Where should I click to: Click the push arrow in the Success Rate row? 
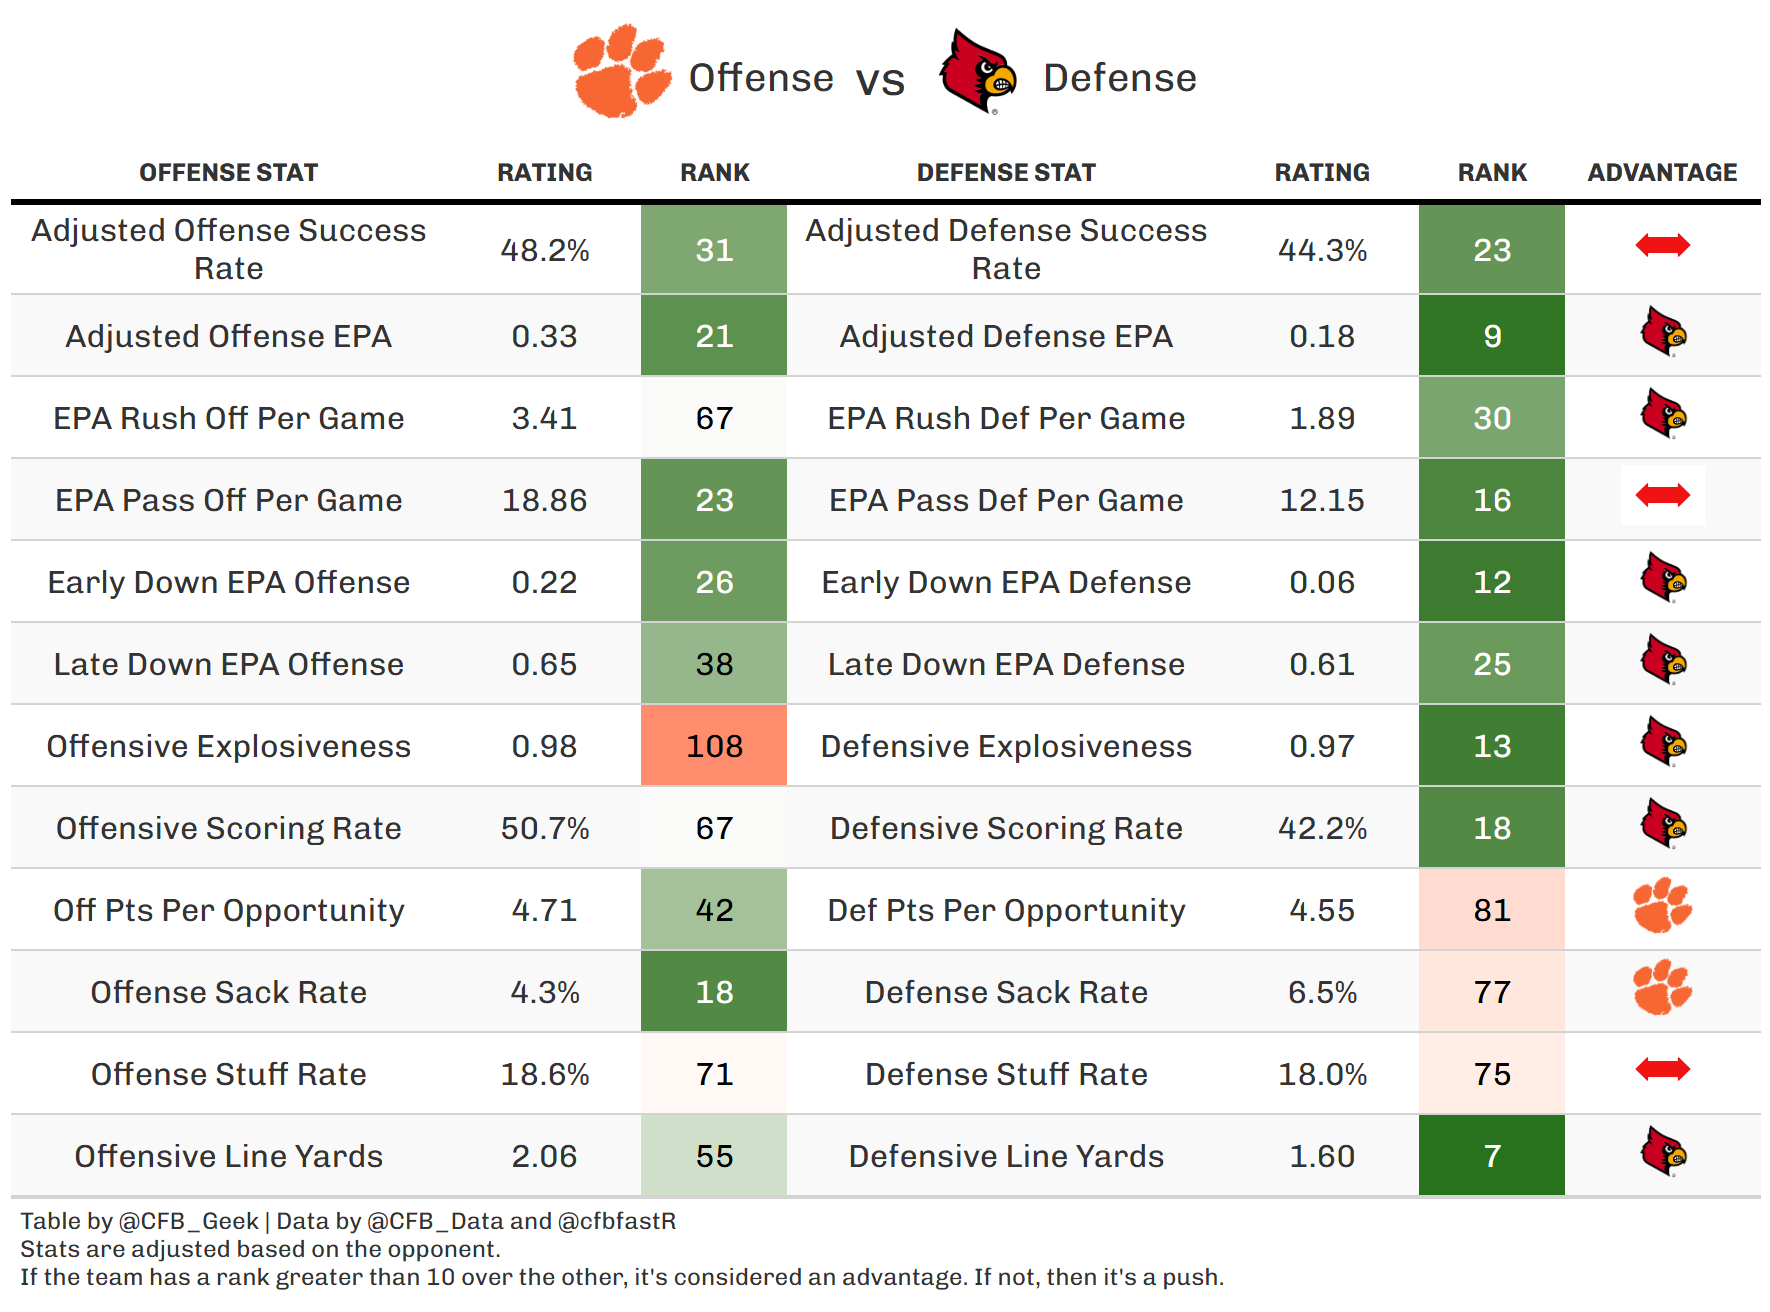coord(1662,245)
